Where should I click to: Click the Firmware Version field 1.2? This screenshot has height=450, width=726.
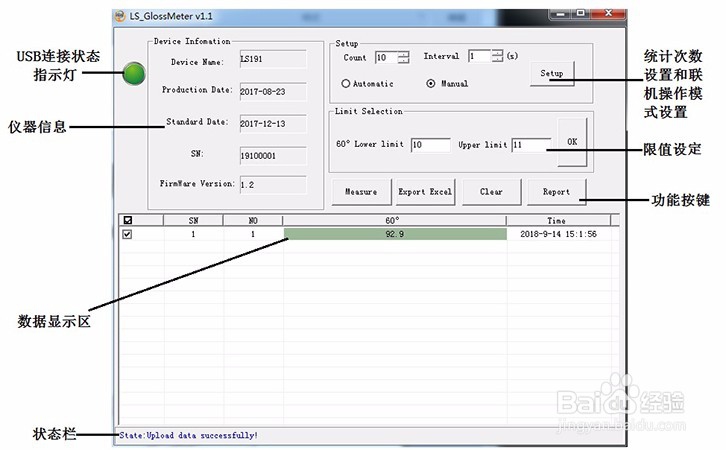pyautogui.click(x=273, y=185)
